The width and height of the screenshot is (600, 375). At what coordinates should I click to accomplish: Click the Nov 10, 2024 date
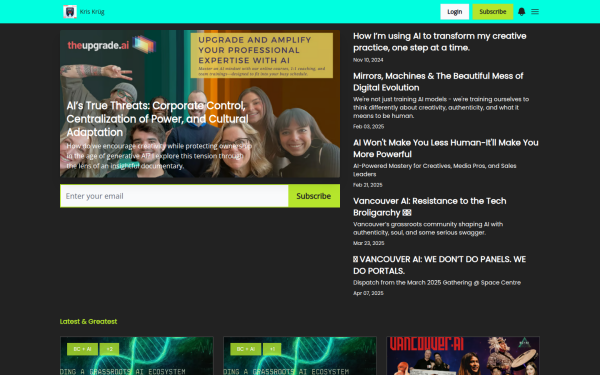(368, 60)
